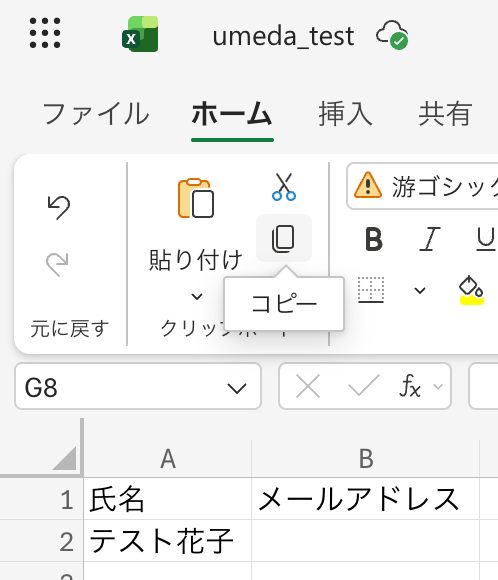Click the Excel logo icon
The height and width of the screenshot is (580, 498).
140,34
